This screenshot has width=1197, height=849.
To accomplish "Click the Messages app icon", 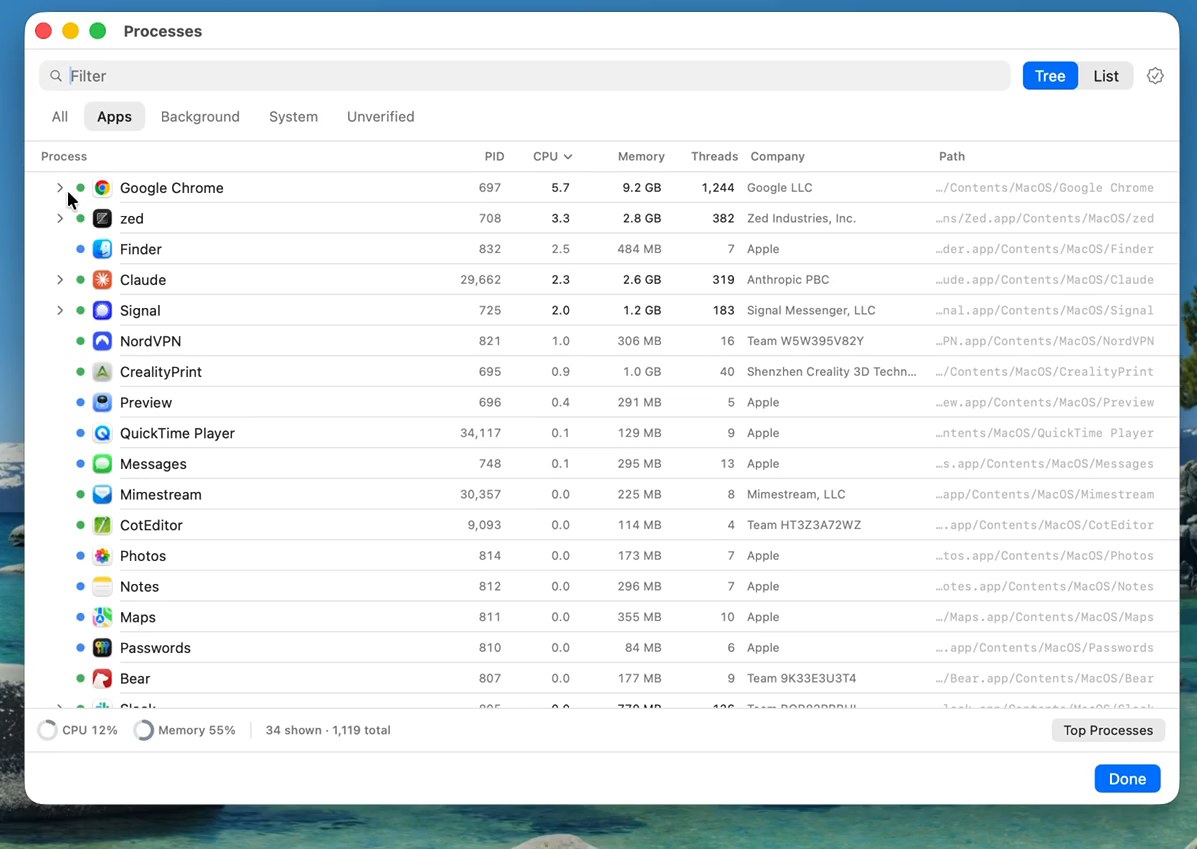I will [x=102, y=463].
